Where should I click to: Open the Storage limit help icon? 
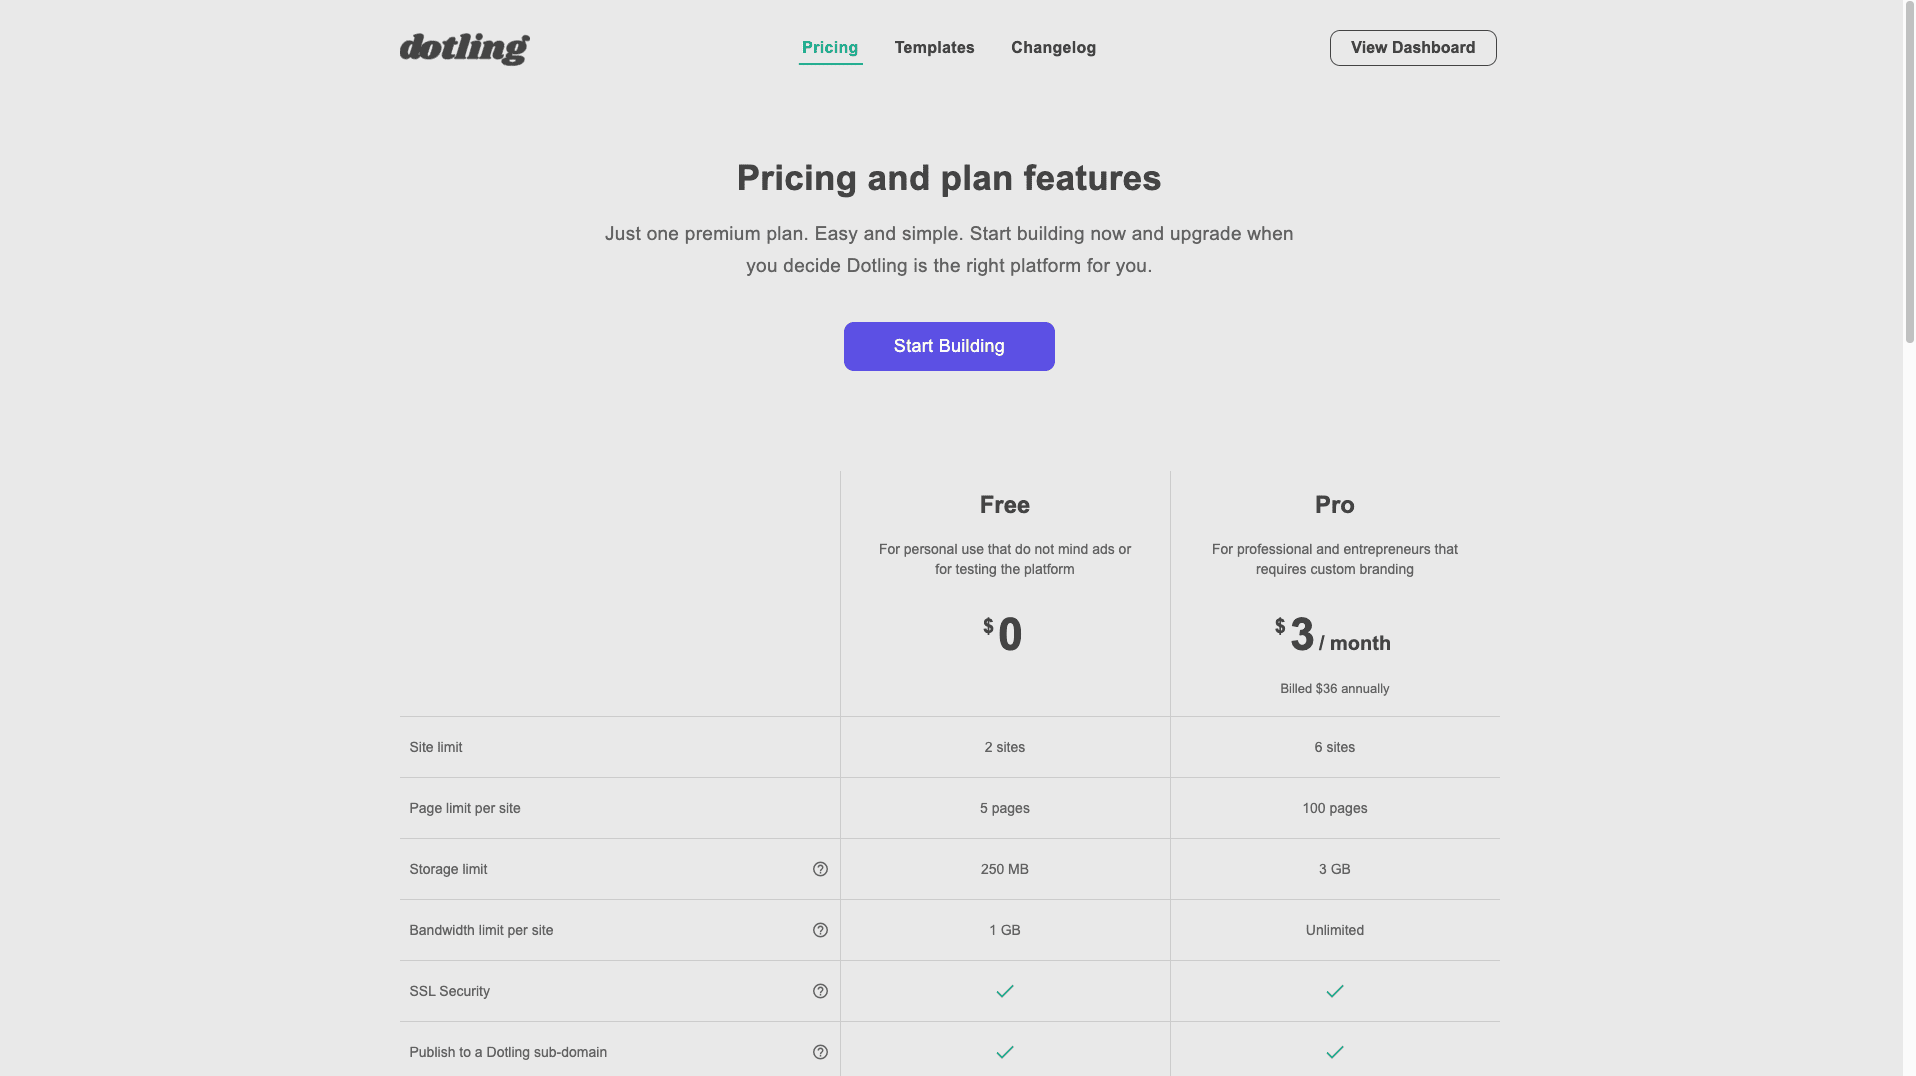[x=820, y=869]
